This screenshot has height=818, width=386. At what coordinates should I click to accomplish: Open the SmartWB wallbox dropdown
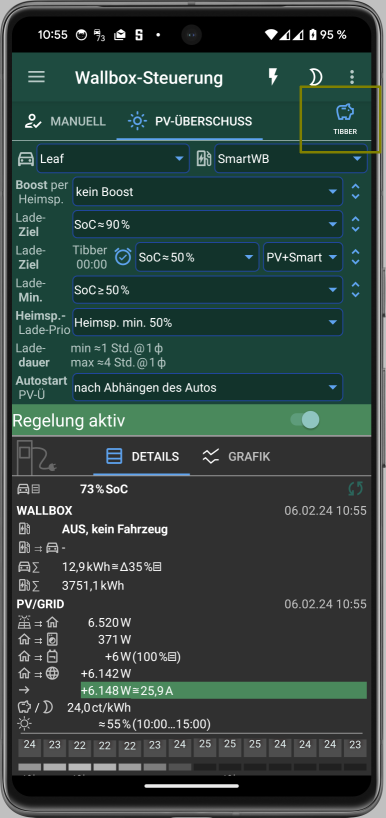291,159
